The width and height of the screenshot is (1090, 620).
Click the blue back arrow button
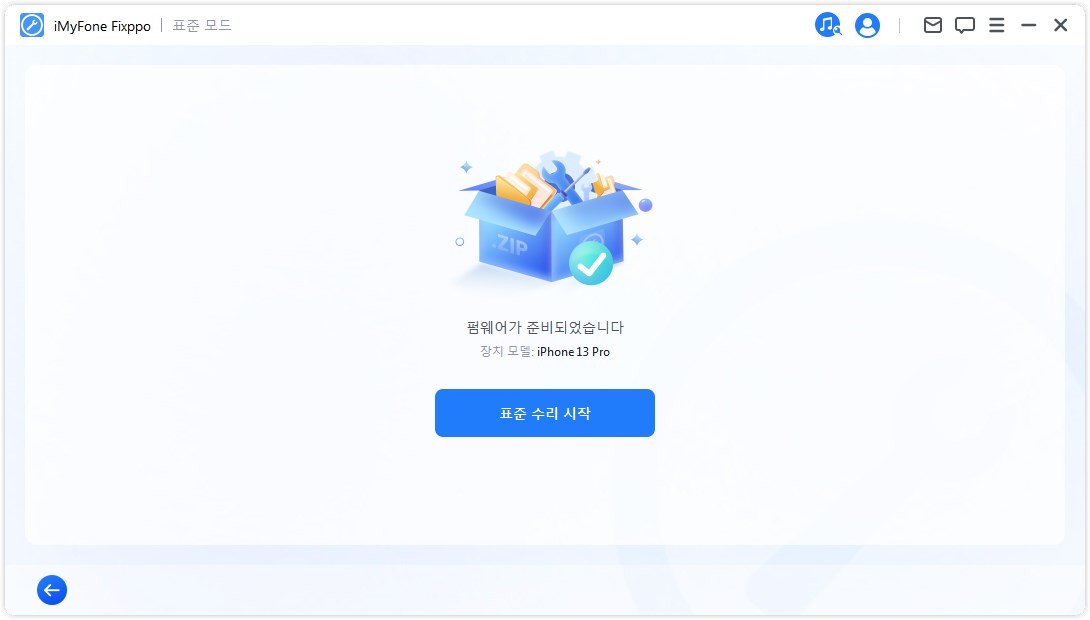pos(52,590)
